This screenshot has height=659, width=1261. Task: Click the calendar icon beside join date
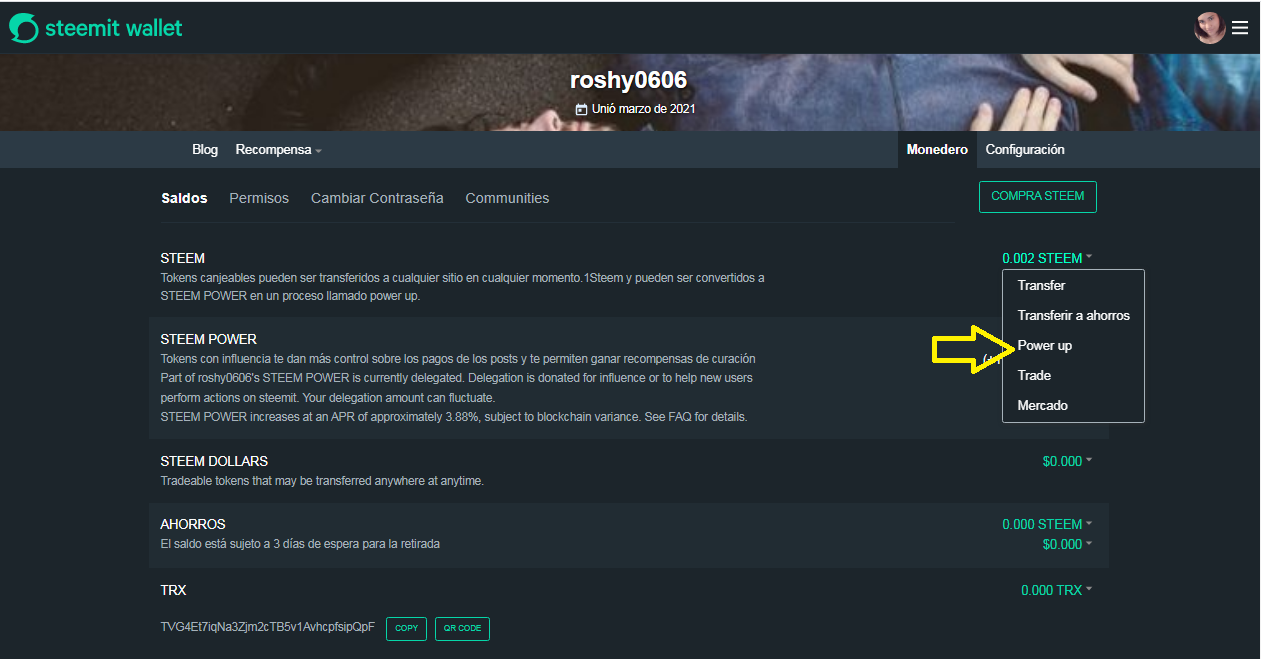tap(582, 109)
